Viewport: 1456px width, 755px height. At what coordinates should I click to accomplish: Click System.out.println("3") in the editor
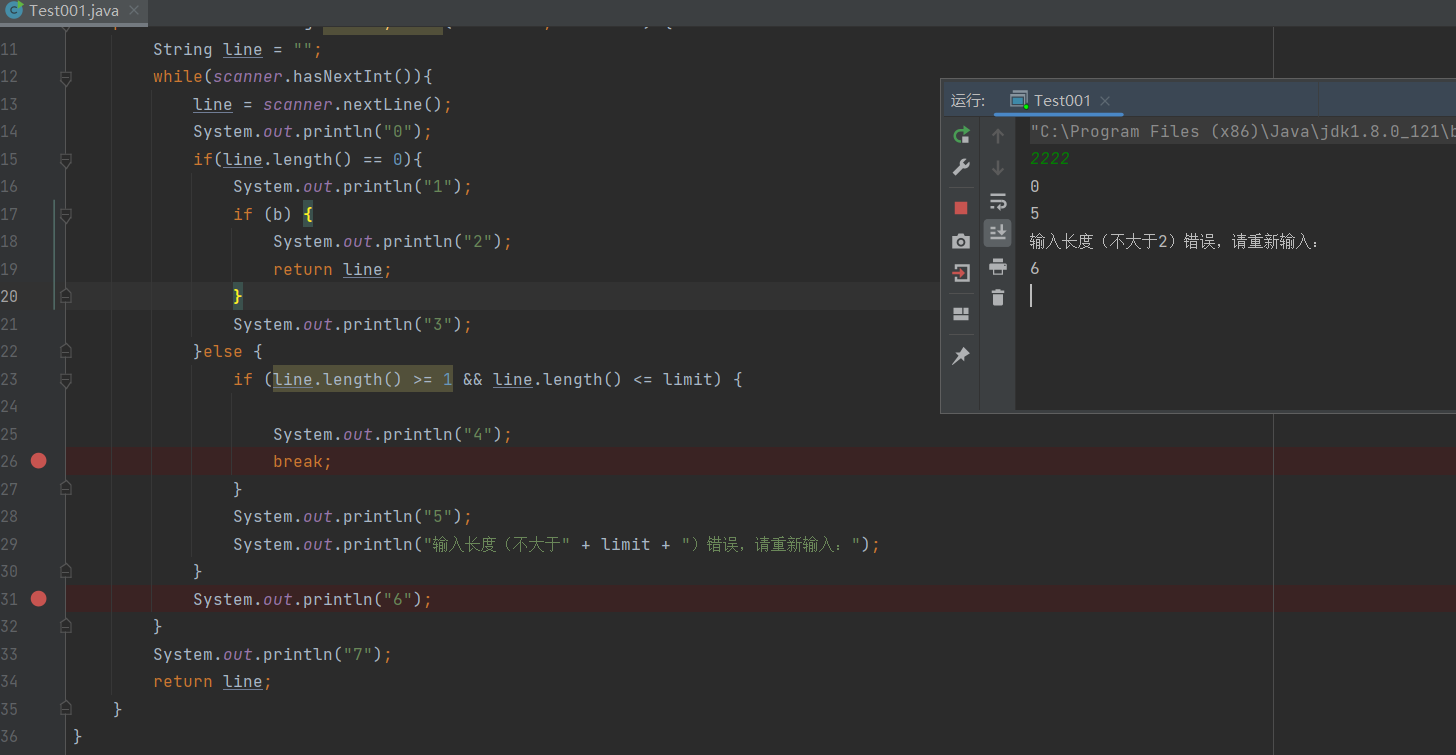coord(352,324)
